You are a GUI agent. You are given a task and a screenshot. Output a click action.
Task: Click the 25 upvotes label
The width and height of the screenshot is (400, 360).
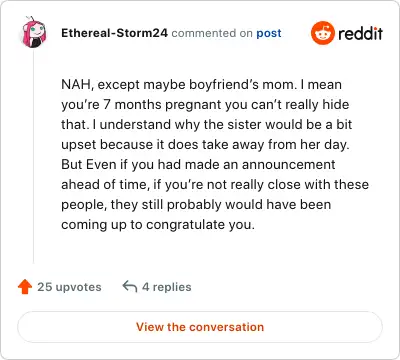point(69,287)
